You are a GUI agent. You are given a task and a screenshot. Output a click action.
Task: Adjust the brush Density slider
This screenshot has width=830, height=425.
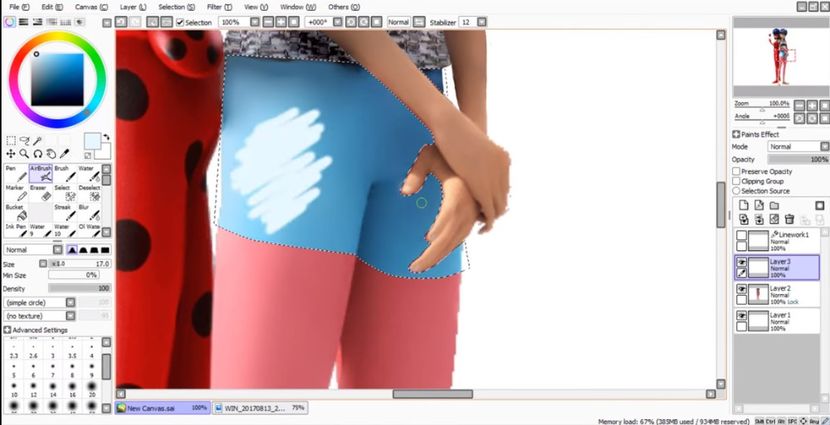coord(79,288)
